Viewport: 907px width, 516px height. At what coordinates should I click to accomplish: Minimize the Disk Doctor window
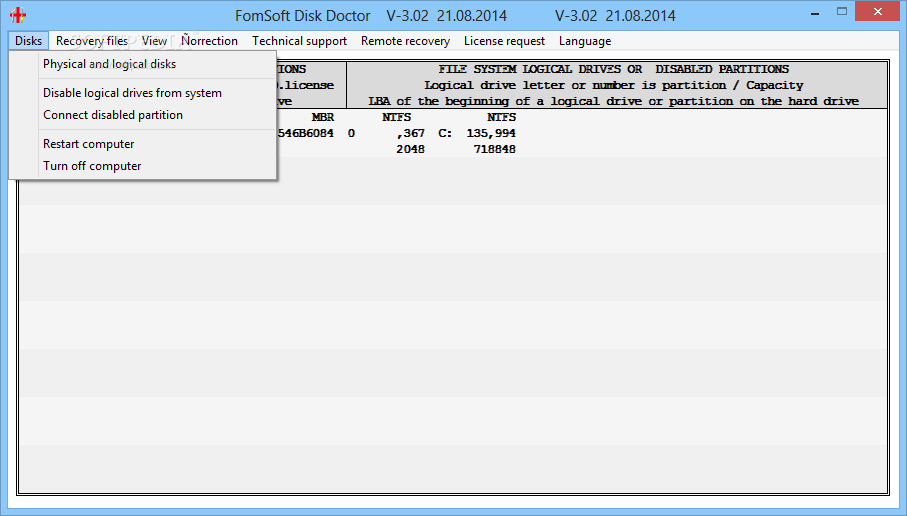click(815, 13)
